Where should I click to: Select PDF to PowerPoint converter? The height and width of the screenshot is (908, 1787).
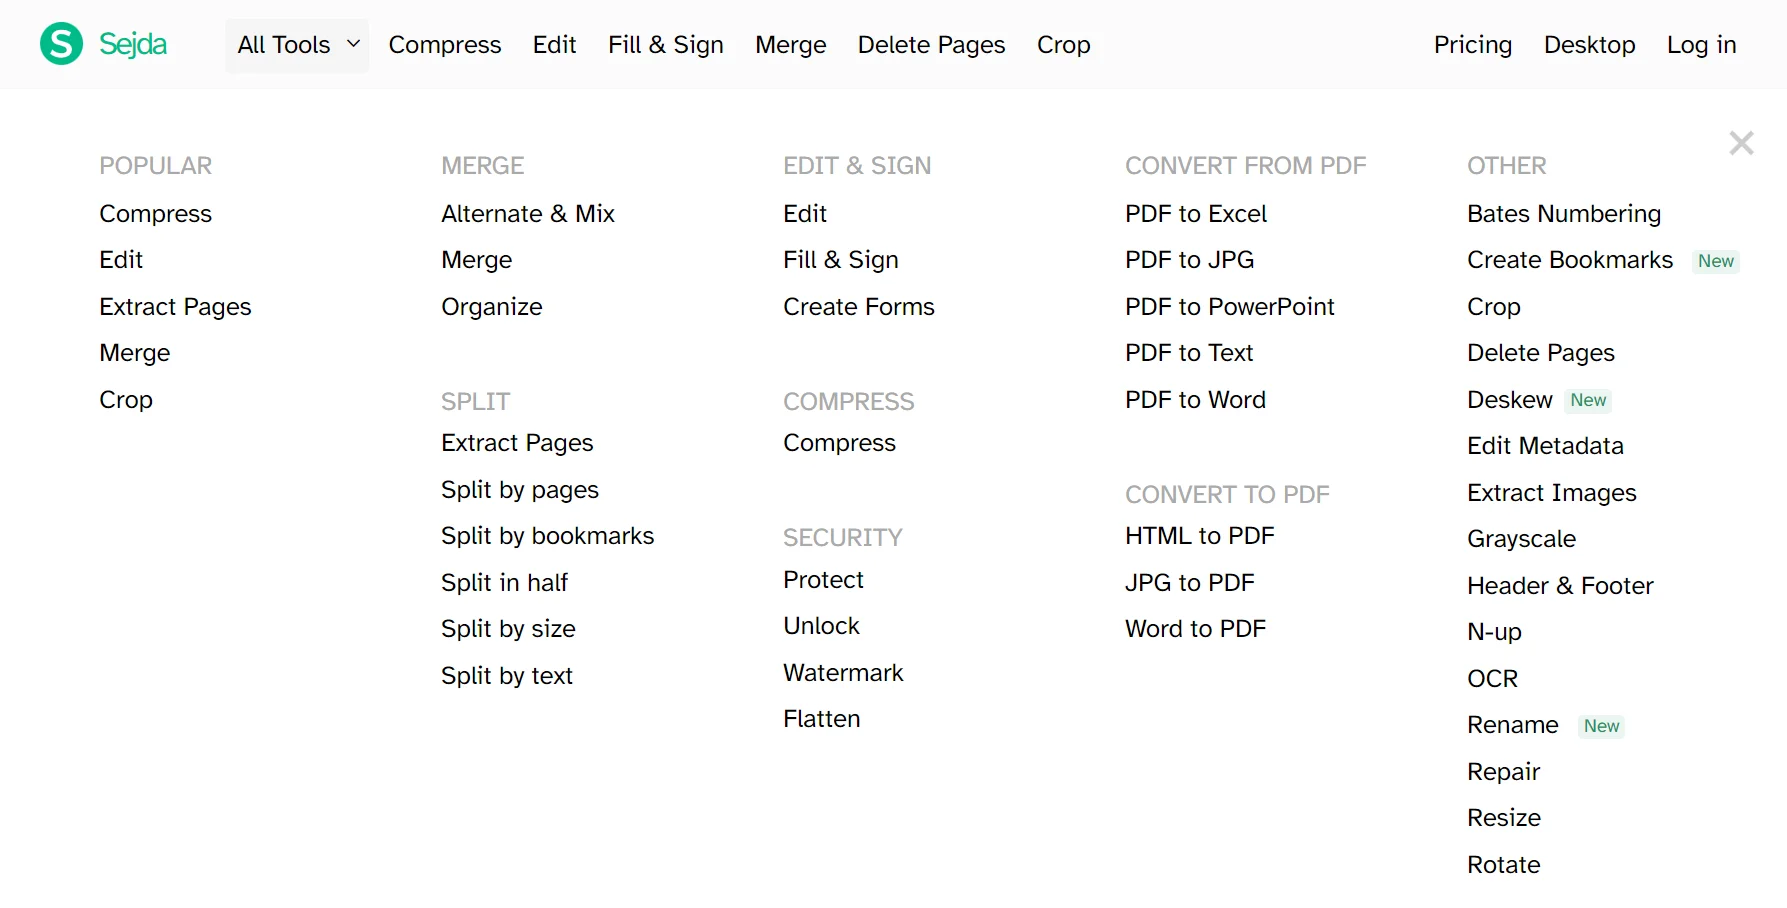[x=1229, y=307]
